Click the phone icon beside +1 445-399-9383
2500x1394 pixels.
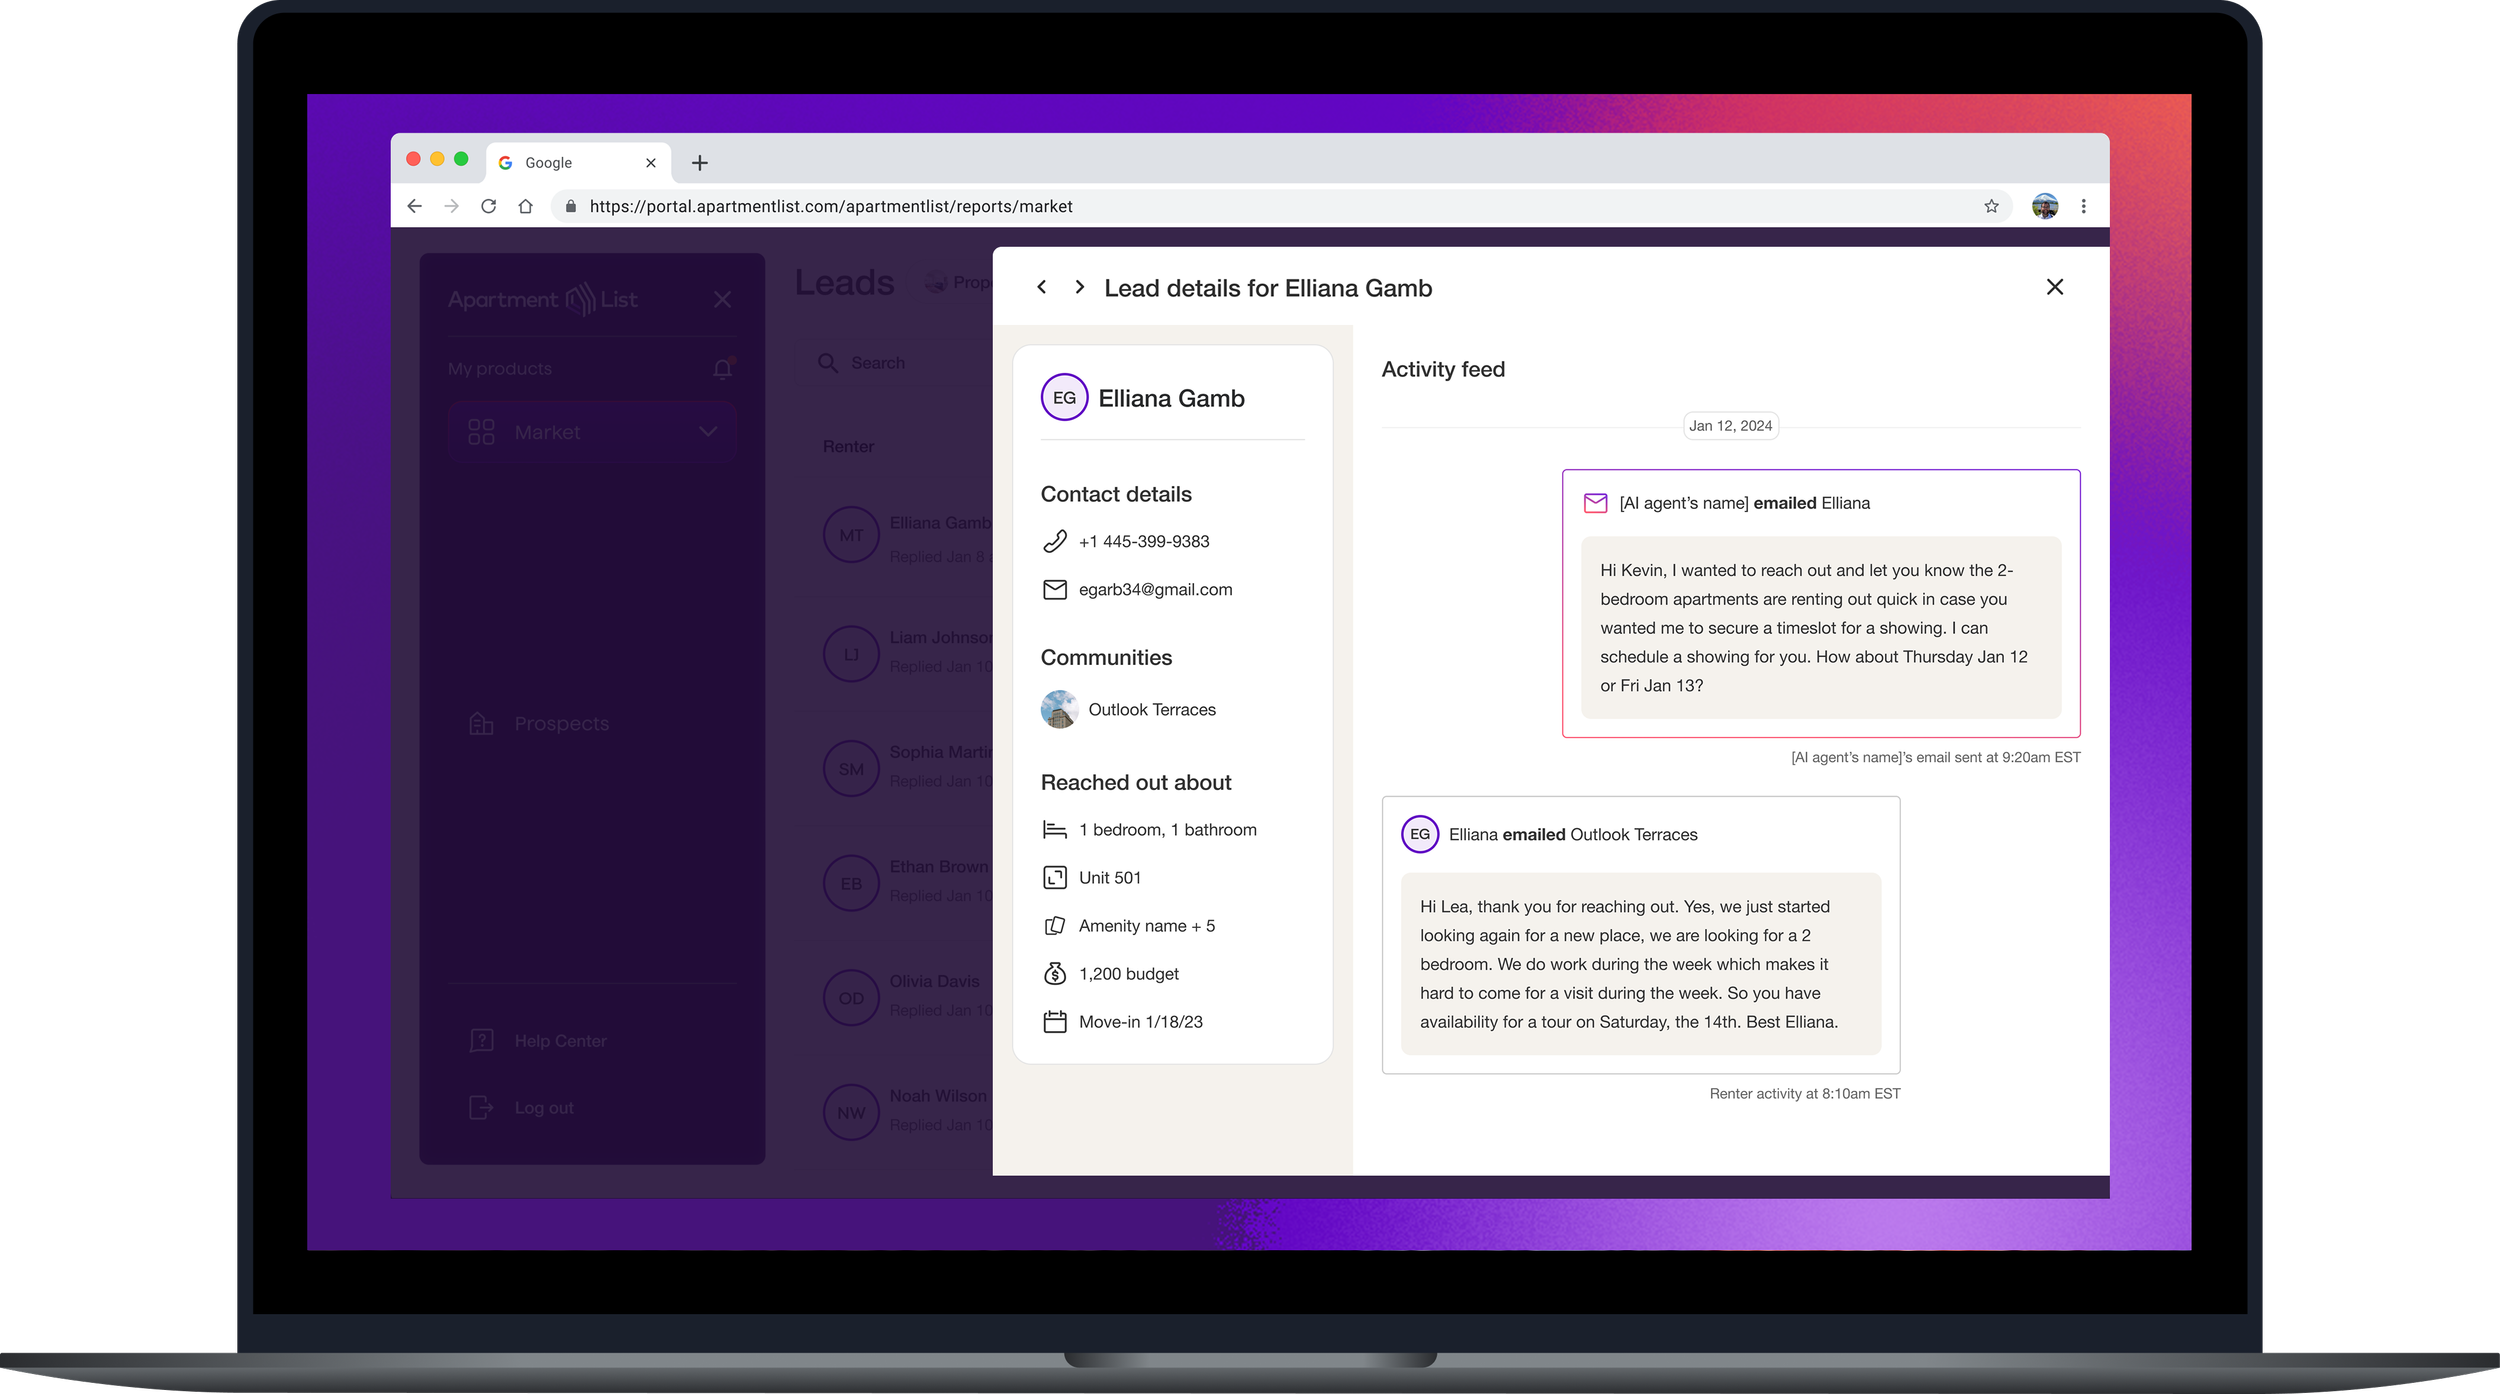coord(1054,541)
